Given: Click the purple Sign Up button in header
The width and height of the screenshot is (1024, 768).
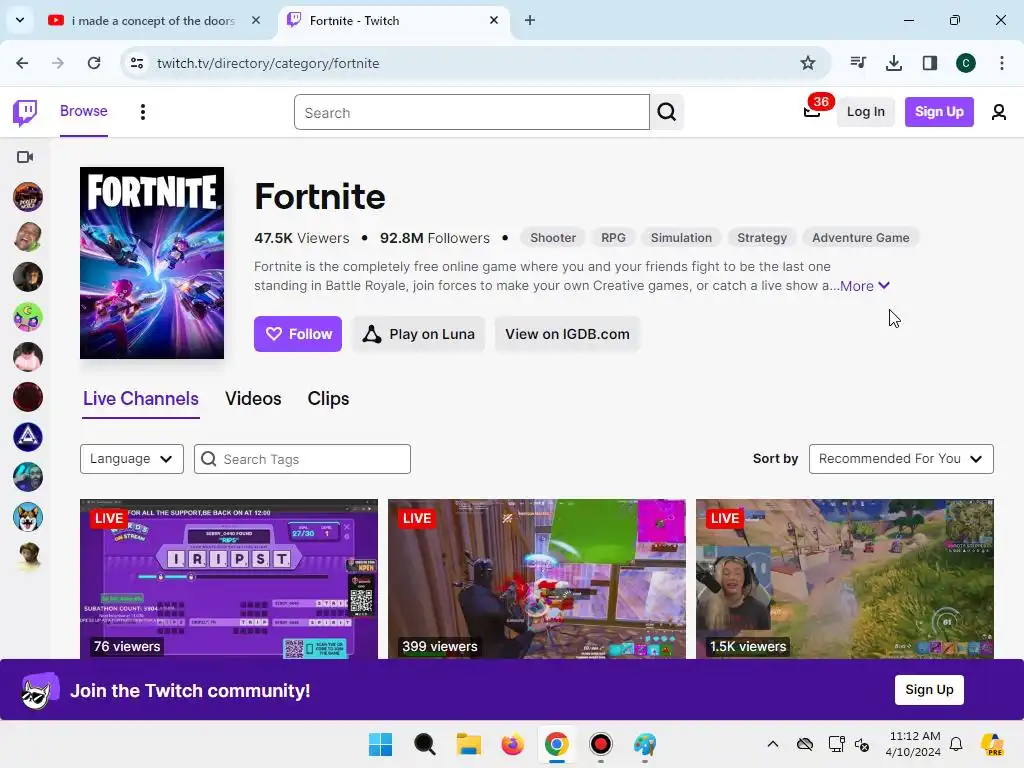Looking at the screenshot, I should coord(939,112).
